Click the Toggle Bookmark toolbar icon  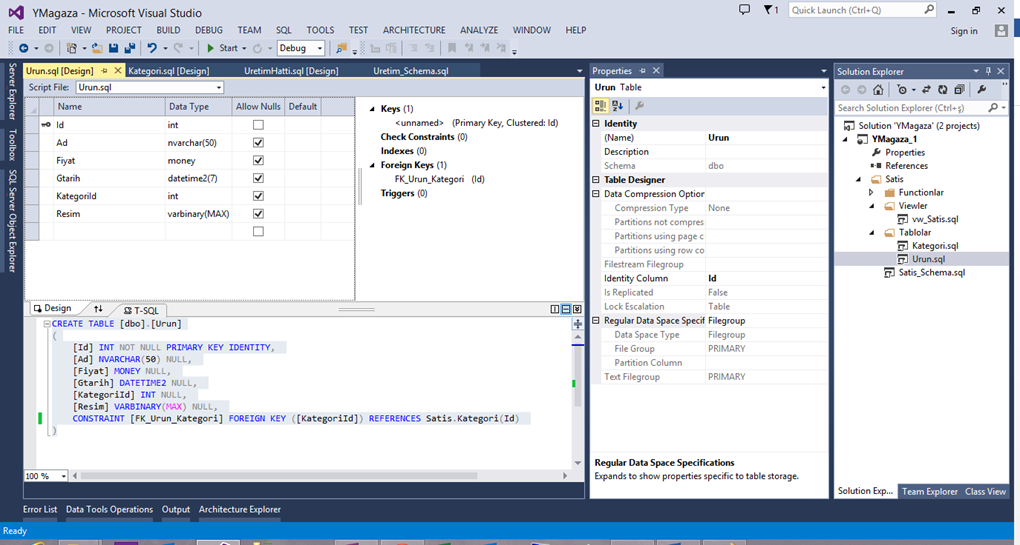452,48
